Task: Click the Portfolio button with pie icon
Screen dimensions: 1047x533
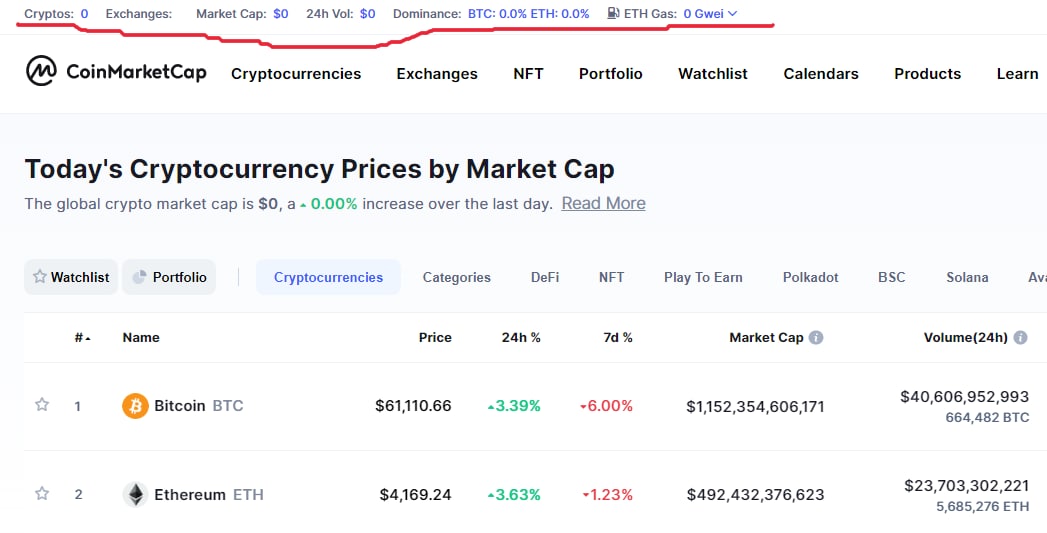Action: (169, 277)
